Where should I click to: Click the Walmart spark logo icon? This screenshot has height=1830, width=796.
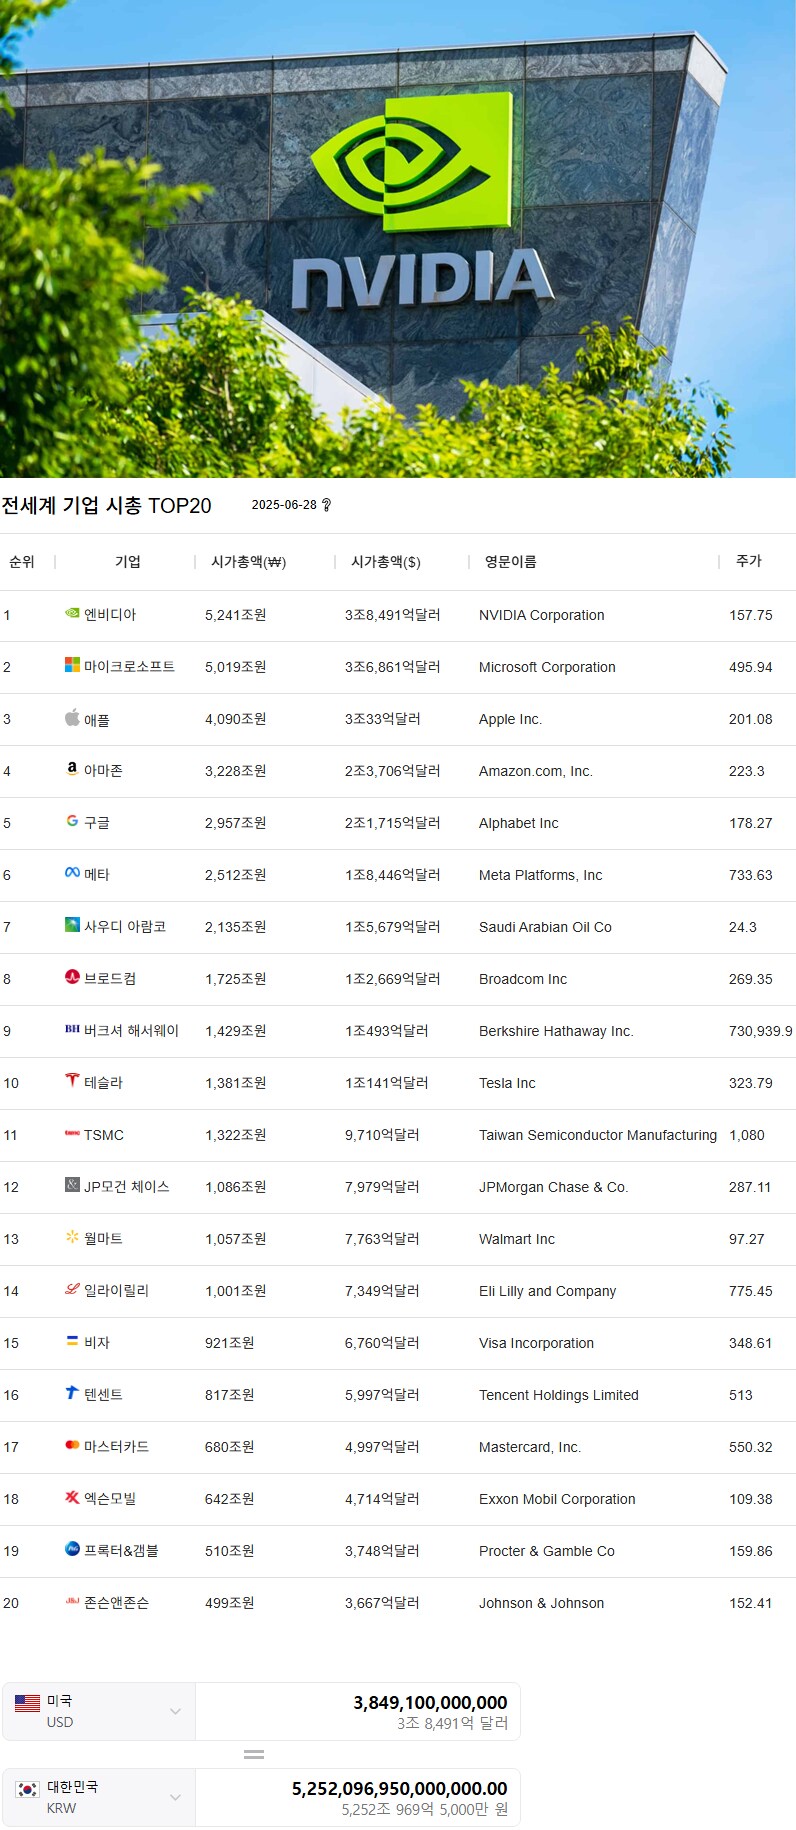click(72, 1237)
